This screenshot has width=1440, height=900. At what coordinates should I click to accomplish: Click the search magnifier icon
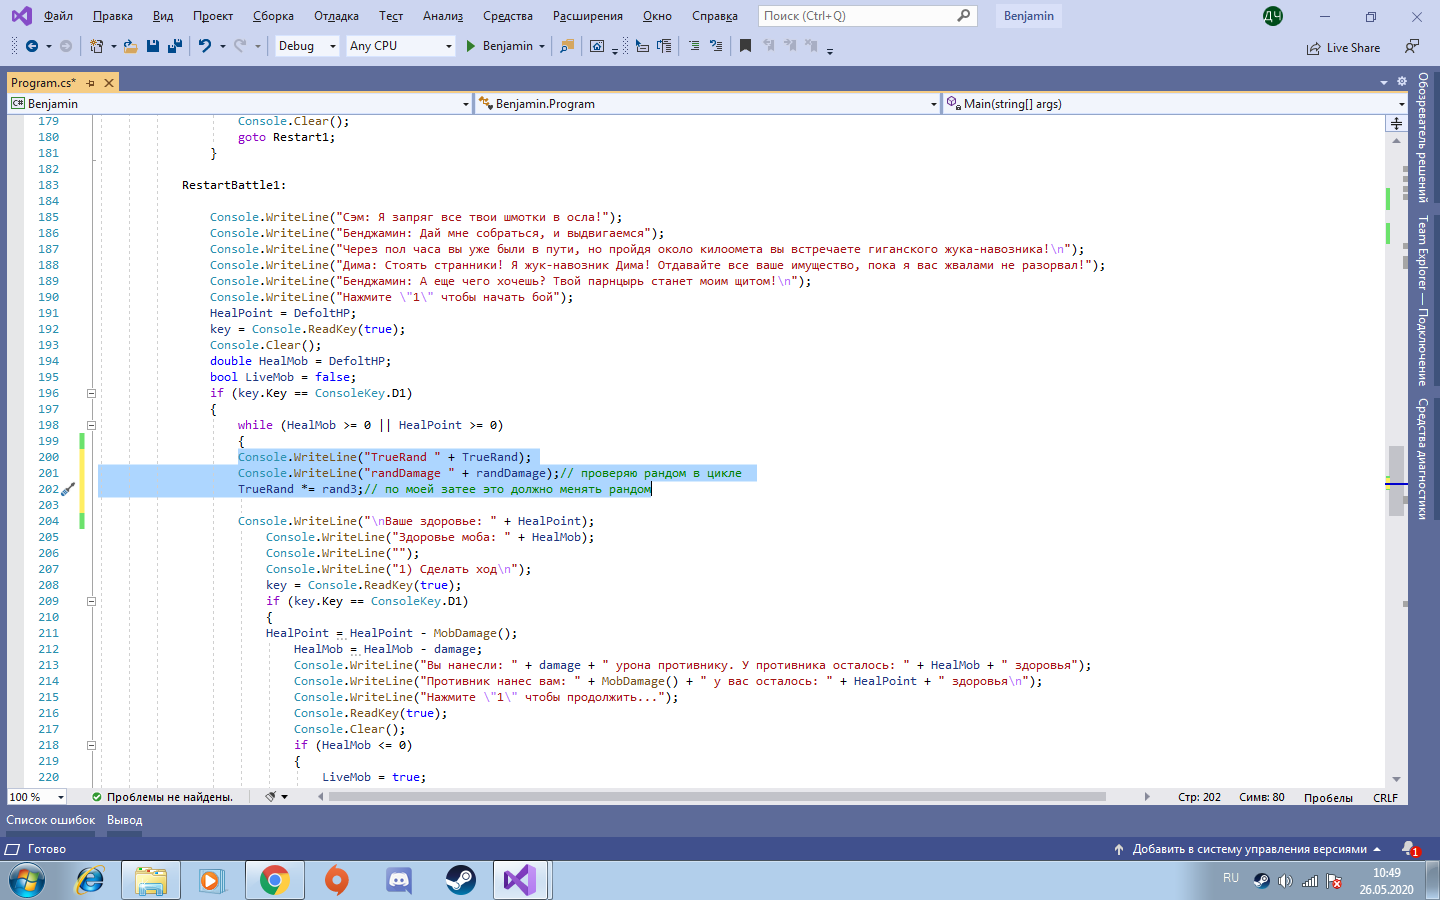coord(963,16)
